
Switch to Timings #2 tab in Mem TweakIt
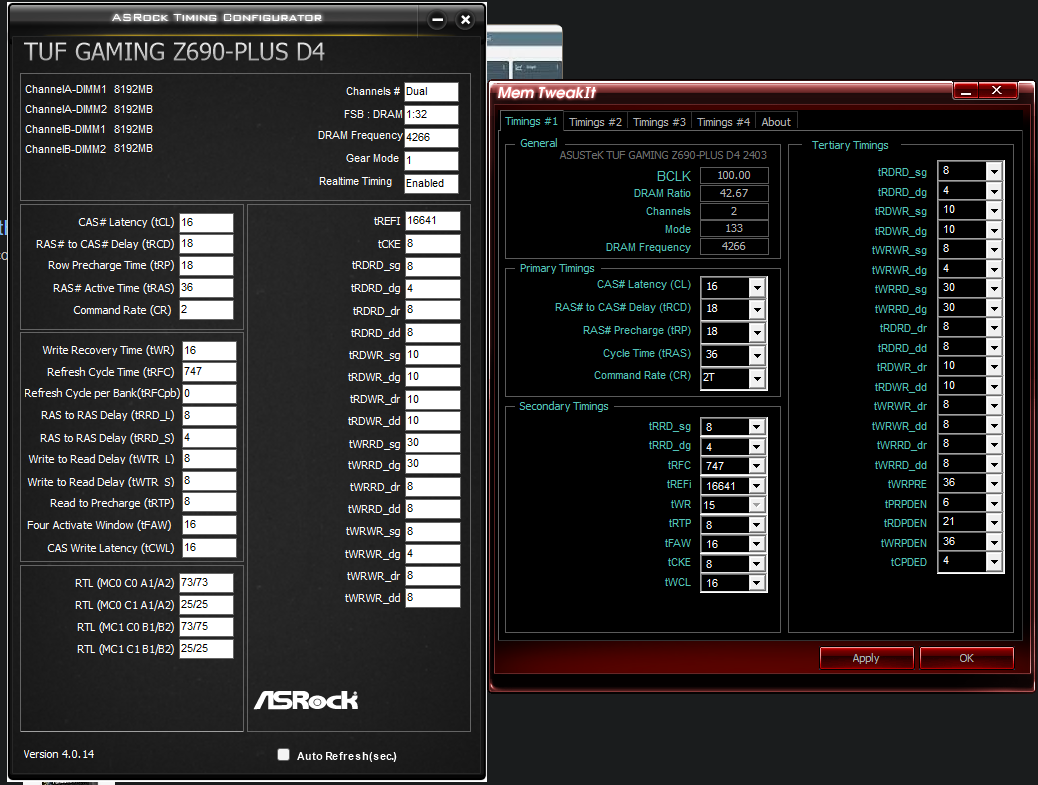point(595,122)
